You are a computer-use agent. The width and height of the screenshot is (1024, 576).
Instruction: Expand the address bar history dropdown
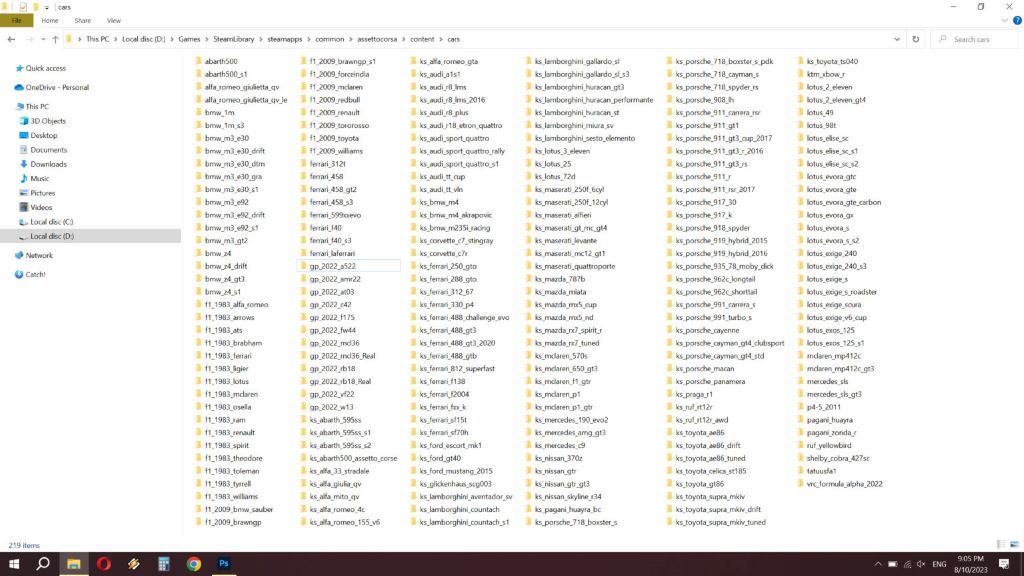[897, 39]
